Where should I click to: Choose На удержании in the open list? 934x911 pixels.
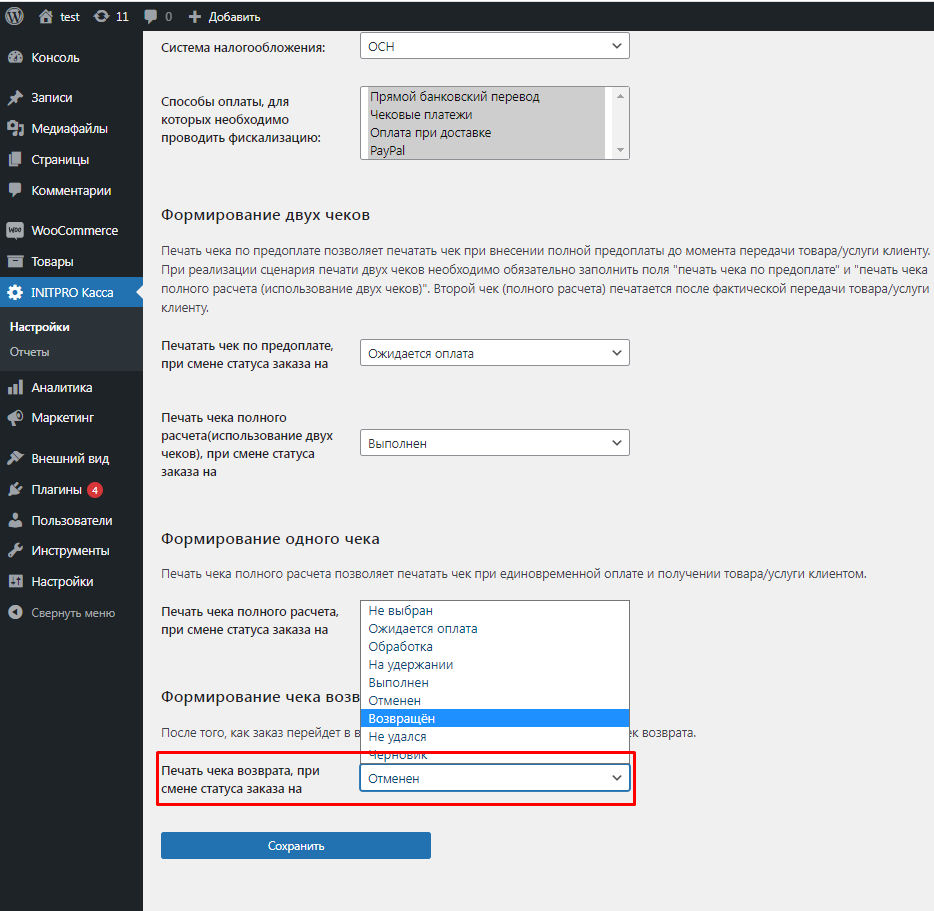pos(494,664)
